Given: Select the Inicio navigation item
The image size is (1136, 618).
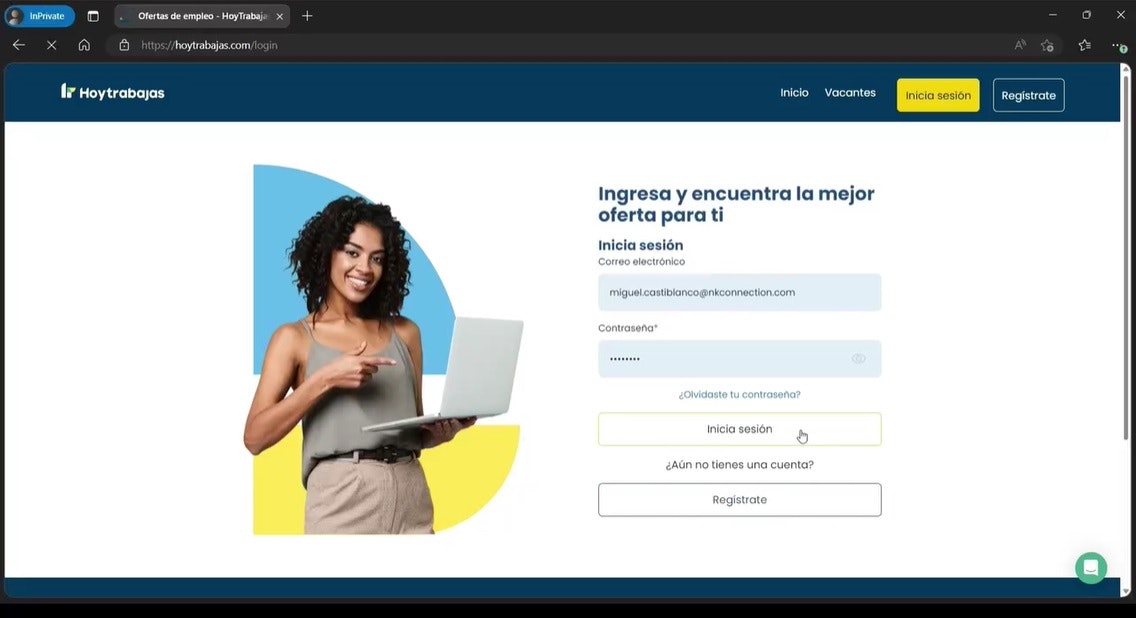Looking at the screenshot, I should pos(794,92).
